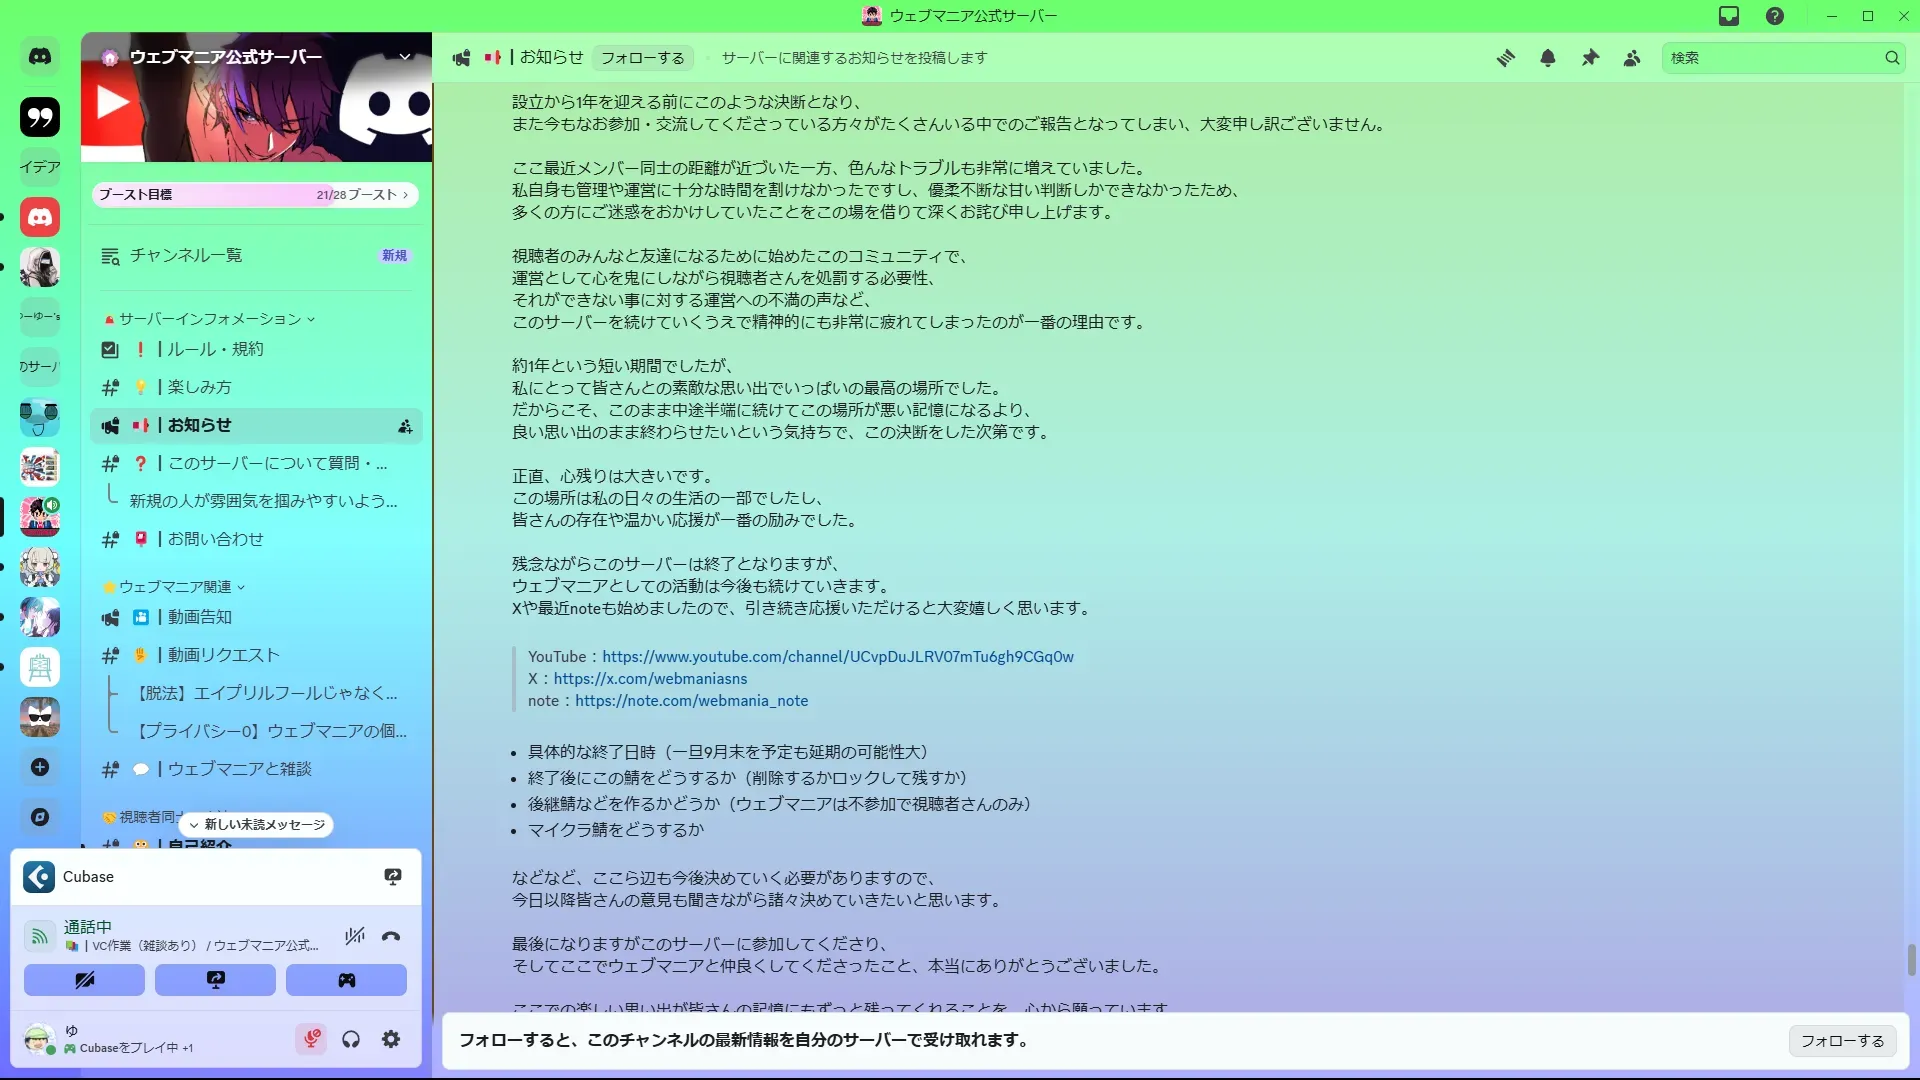Unmute the microphone
The image size is (1920, 1080).
(311, 1039)
